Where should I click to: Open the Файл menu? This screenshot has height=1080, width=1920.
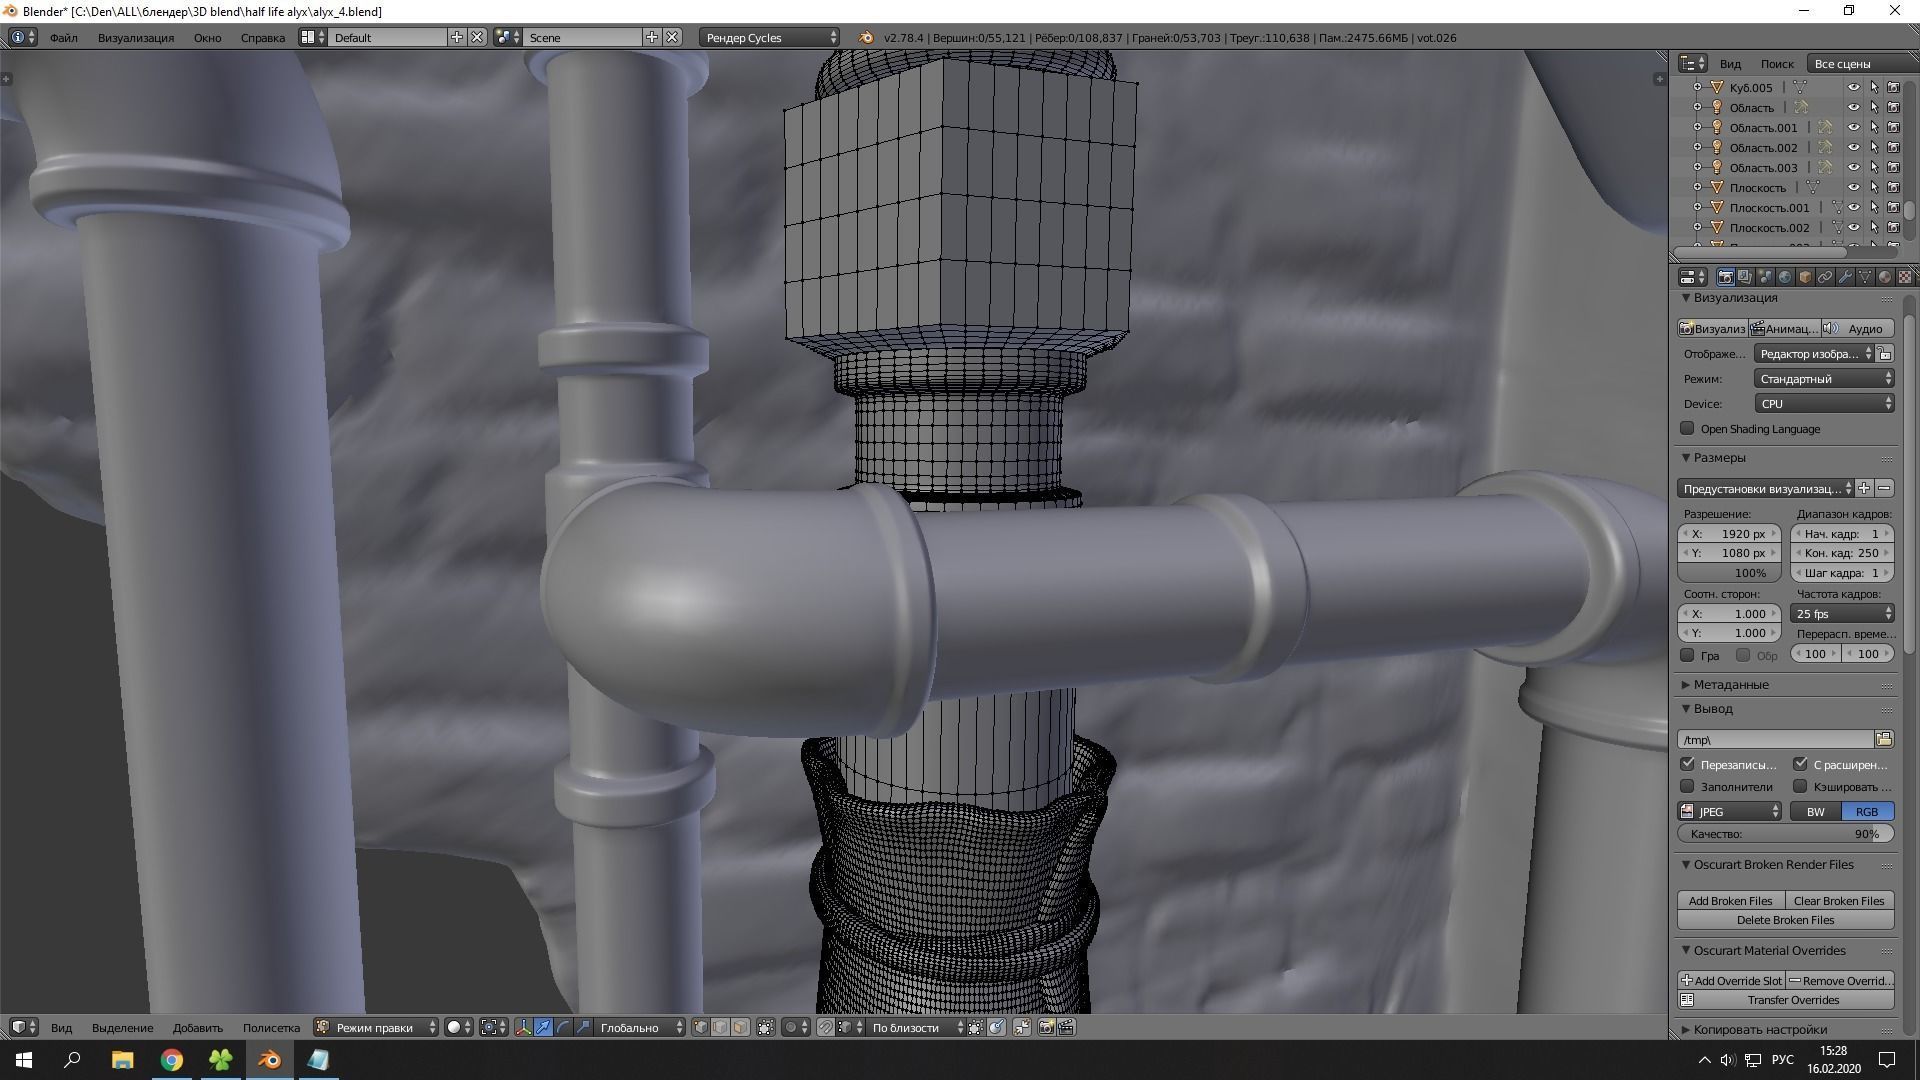(x=63, y=37)
